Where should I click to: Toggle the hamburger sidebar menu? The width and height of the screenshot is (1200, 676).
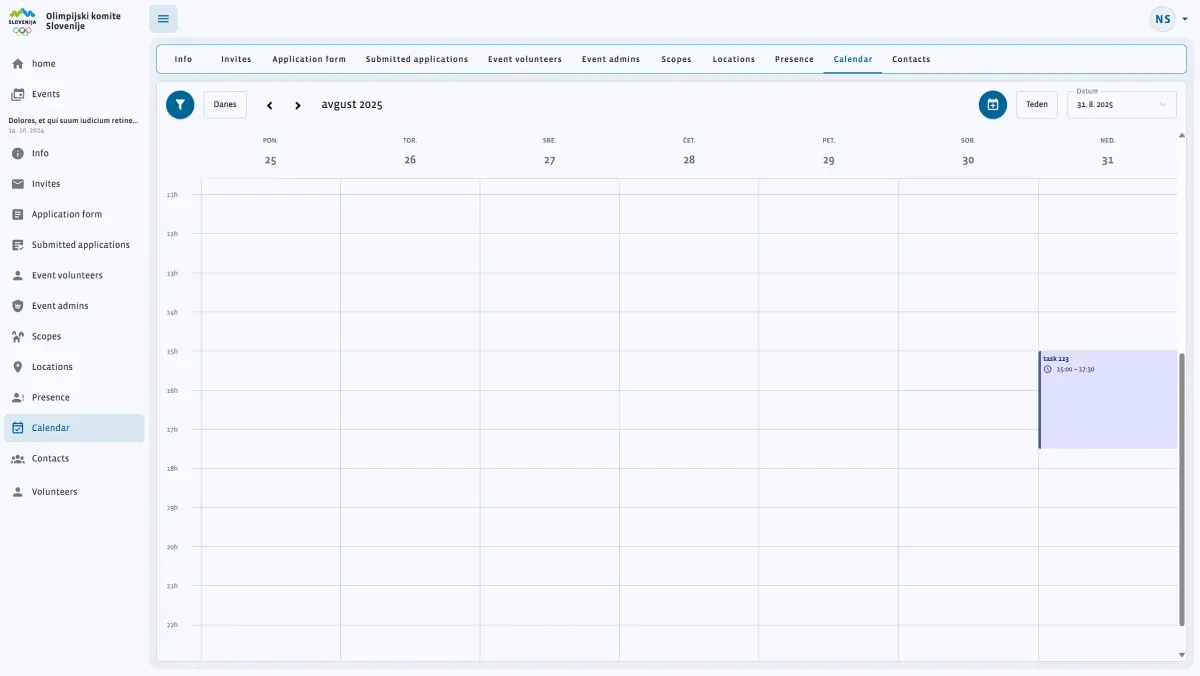tap(164, 19)
